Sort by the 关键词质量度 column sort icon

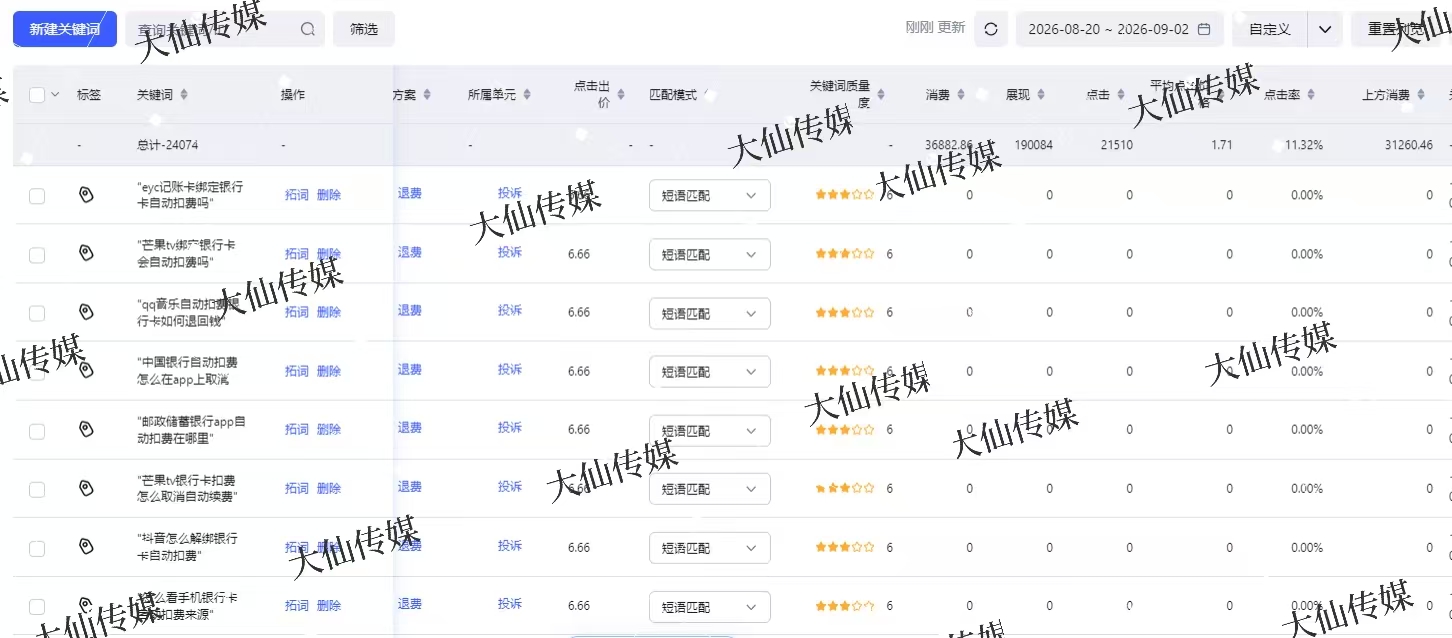[x=879, y=95]
